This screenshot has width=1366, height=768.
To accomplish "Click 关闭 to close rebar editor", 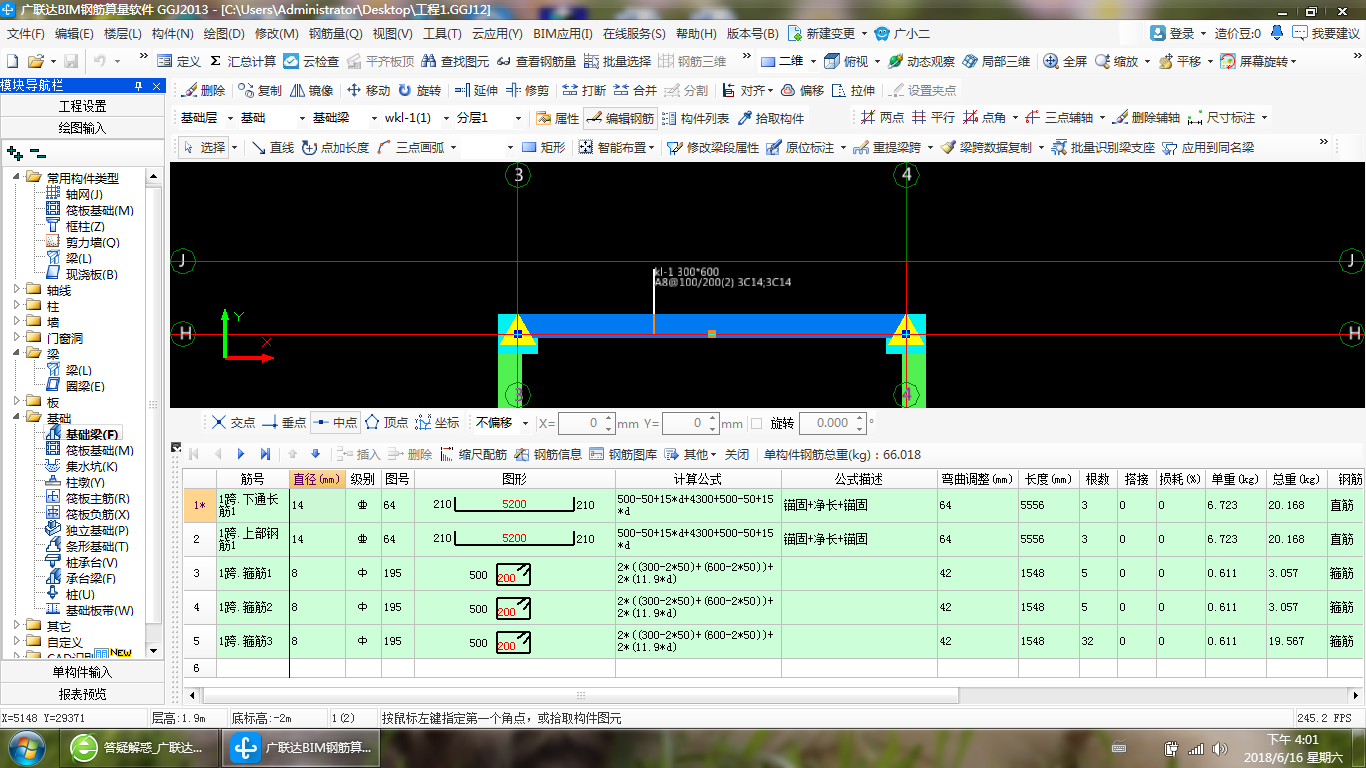I will [737, 454].
